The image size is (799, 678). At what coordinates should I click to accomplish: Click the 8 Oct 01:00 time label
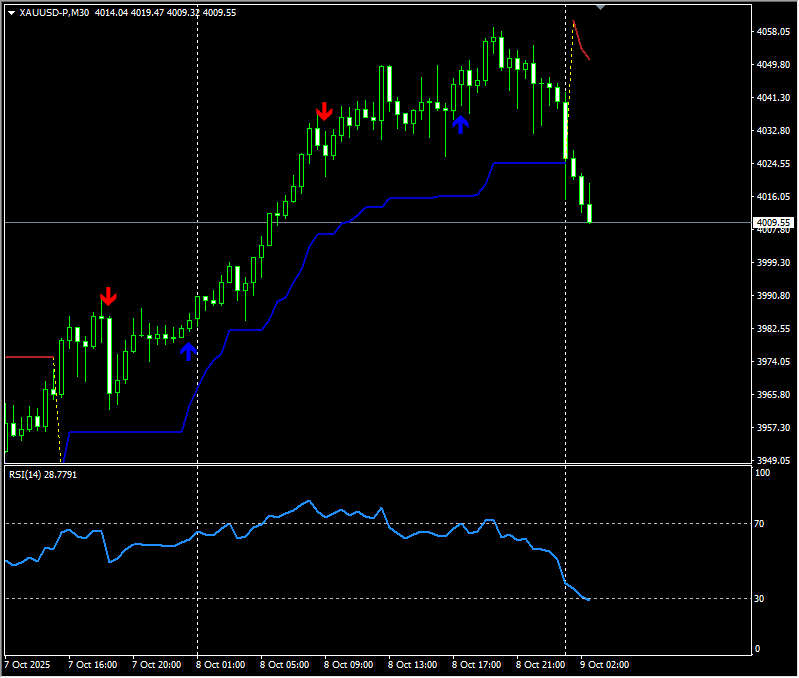click(x=221, y=664)
